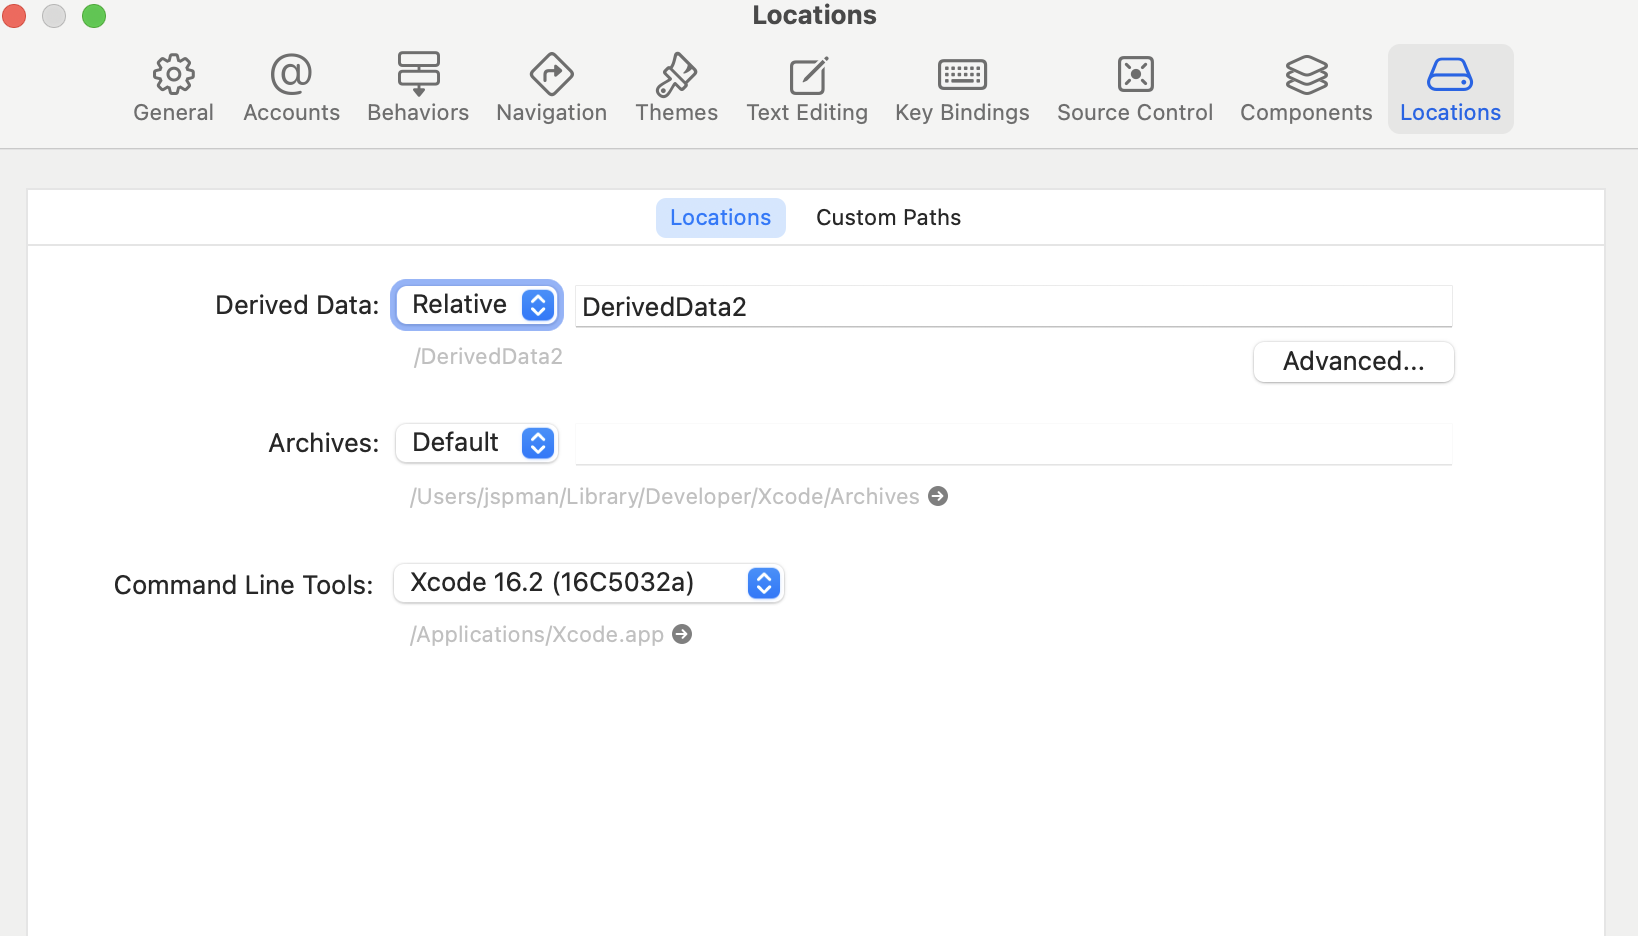Image resolution: width=1638 pixels, height=936 pixels.
Task: Click the /DerivedData2 path text
Action: pos(488,357)
